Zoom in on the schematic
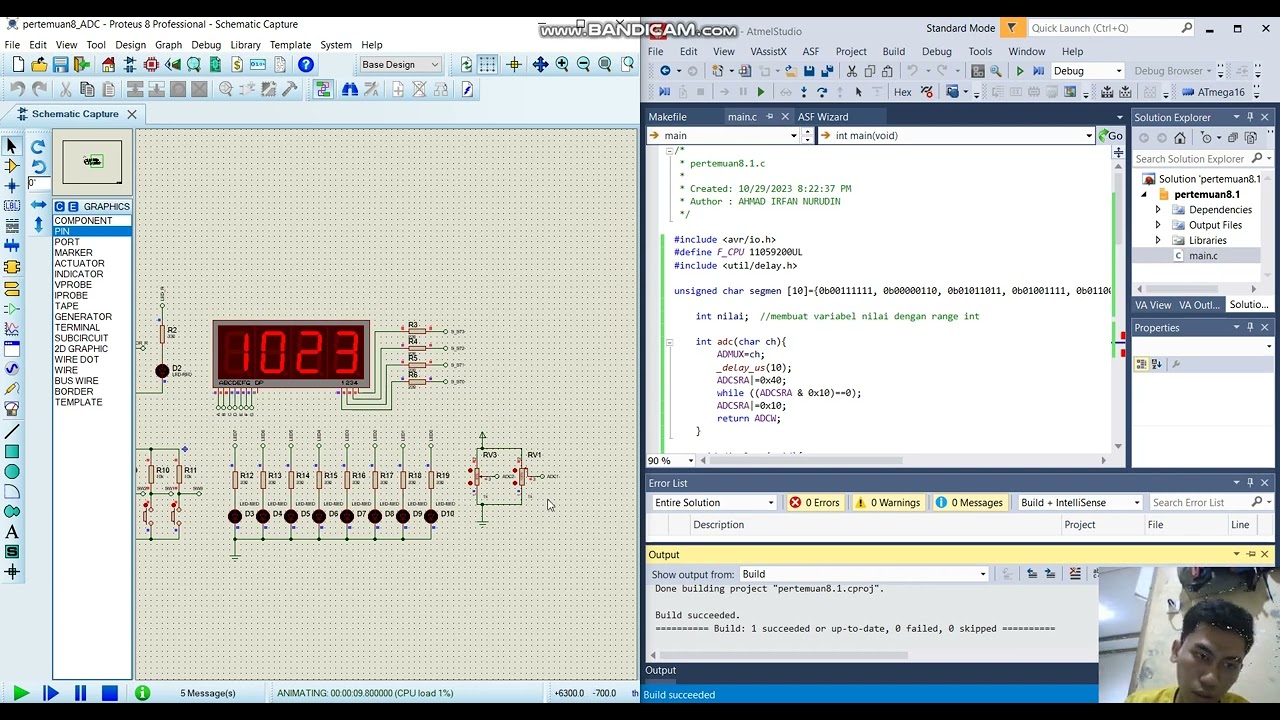This screenshot has height=720, width=1280. click(562, 65)
